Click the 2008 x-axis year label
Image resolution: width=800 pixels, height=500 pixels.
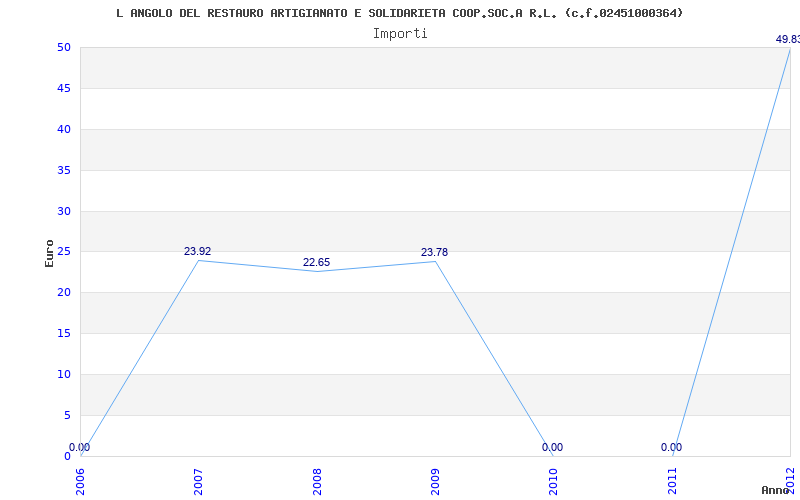click(317, 482)
